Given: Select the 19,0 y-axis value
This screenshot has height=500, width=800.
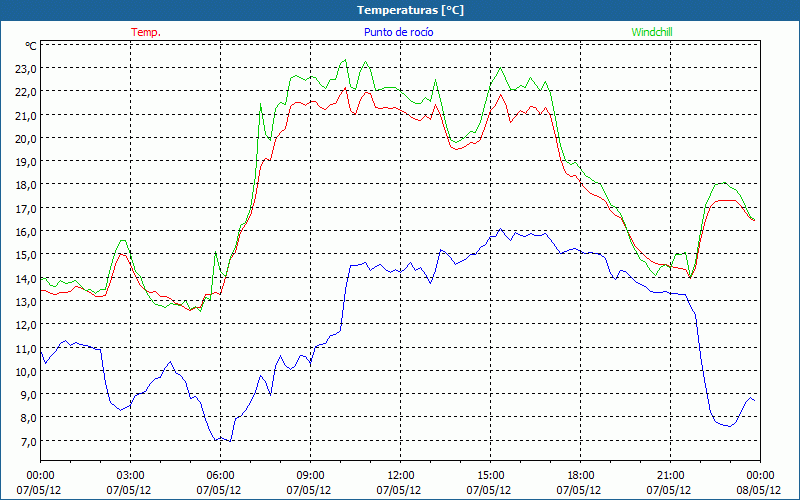Looking at the screenshot, I should [26, 162].
